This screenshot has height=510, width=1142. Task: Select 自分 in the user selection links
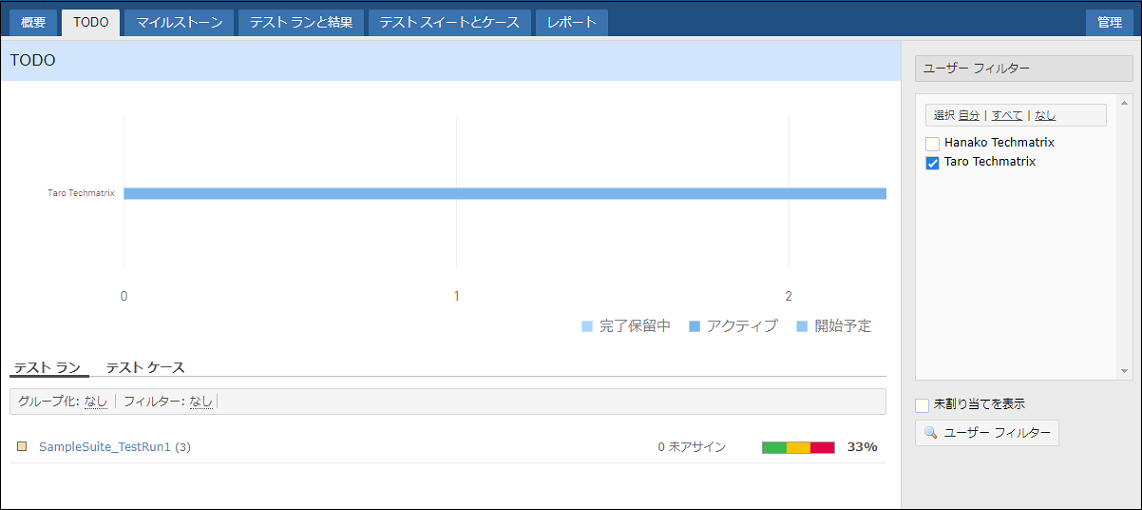click(969, 115)
